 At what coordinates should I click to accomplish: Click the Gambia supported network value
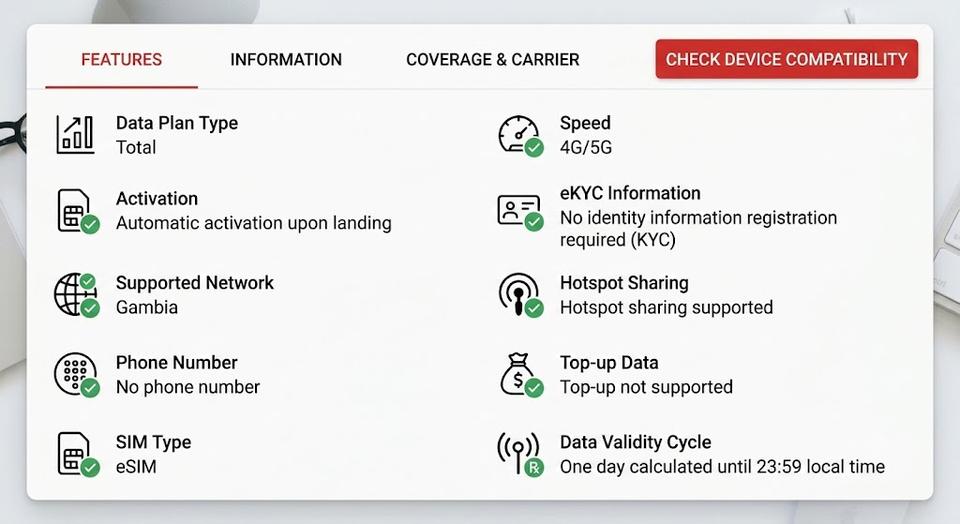pyautogui.click(x=147, y=307)
